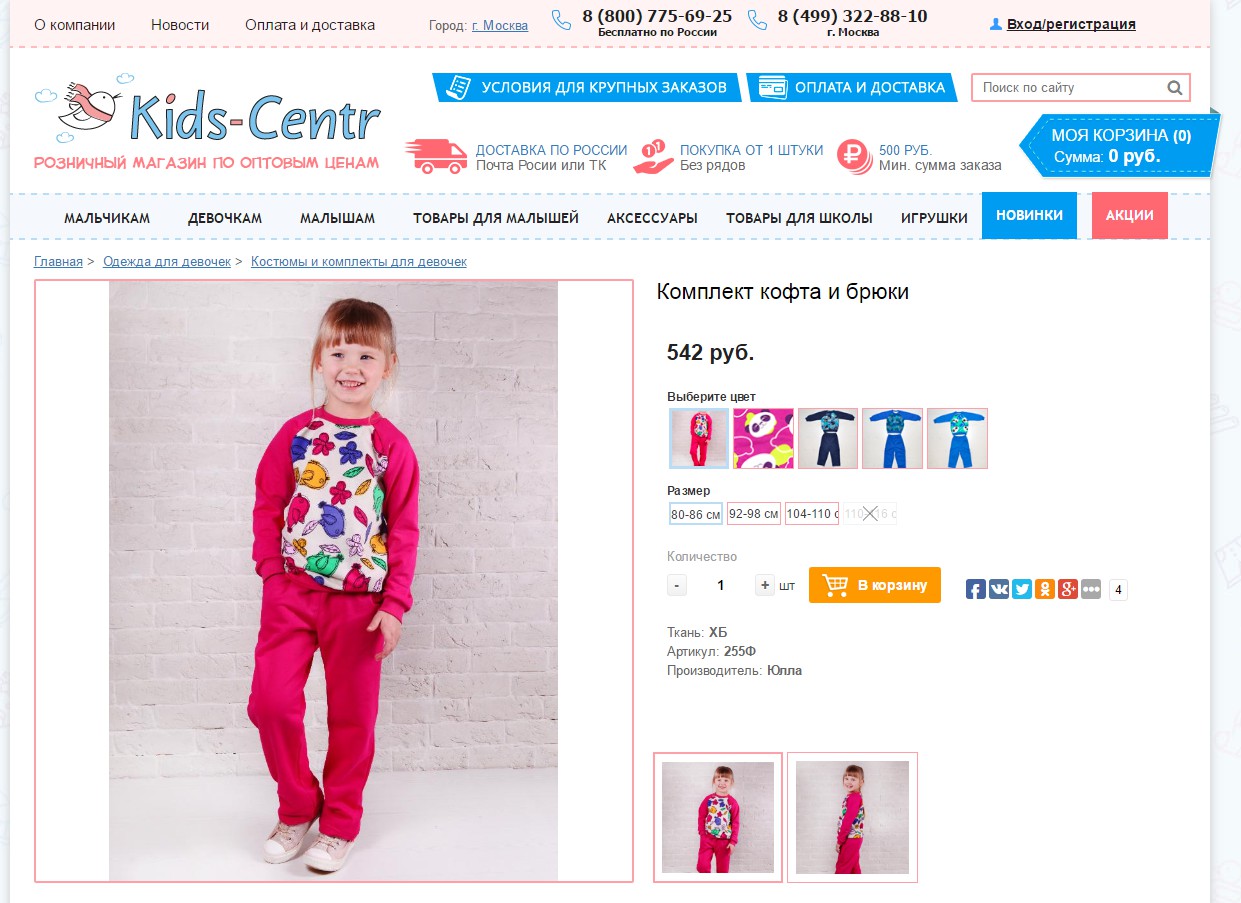1241x903 pixels.
Task: Decrease quantity with minus button
Action: [677, 585]
